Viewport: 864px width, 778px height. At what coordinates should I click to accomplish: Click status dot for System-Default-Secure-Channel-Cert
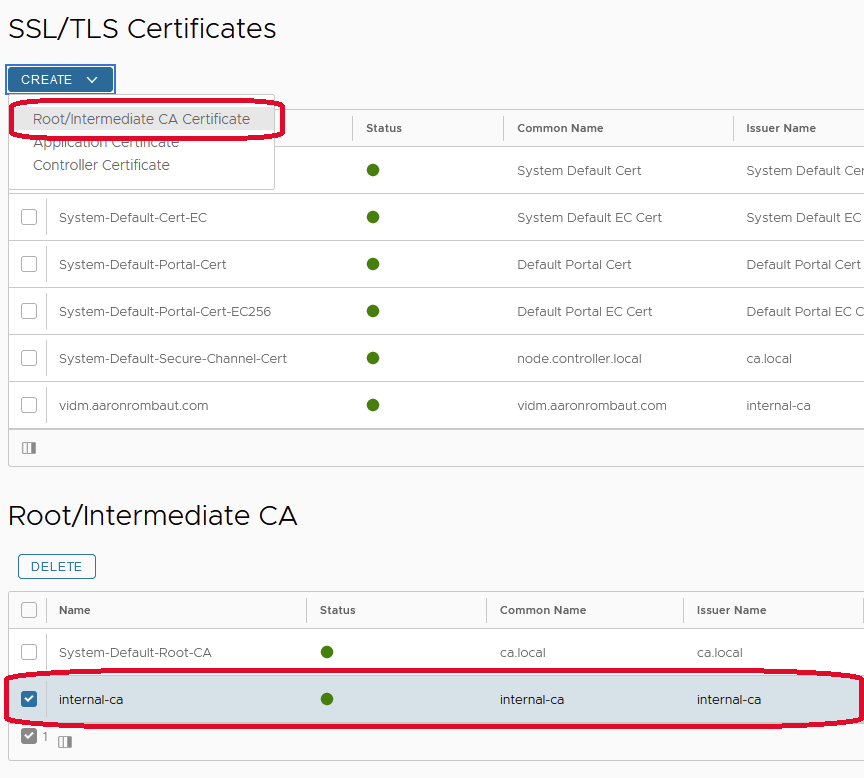(x=373, y=358)
